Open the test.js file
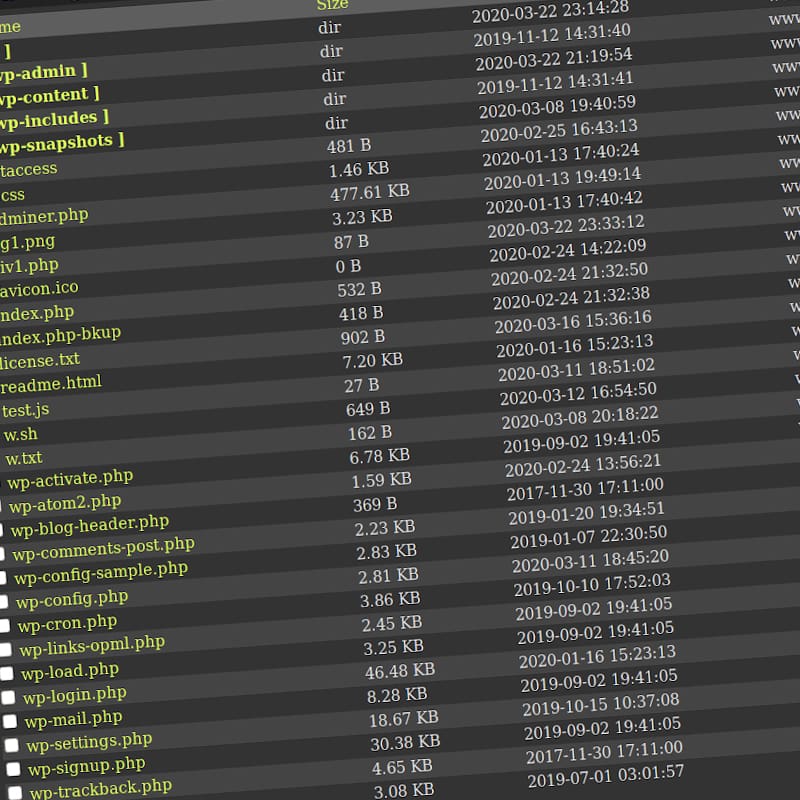 [26, 410]
